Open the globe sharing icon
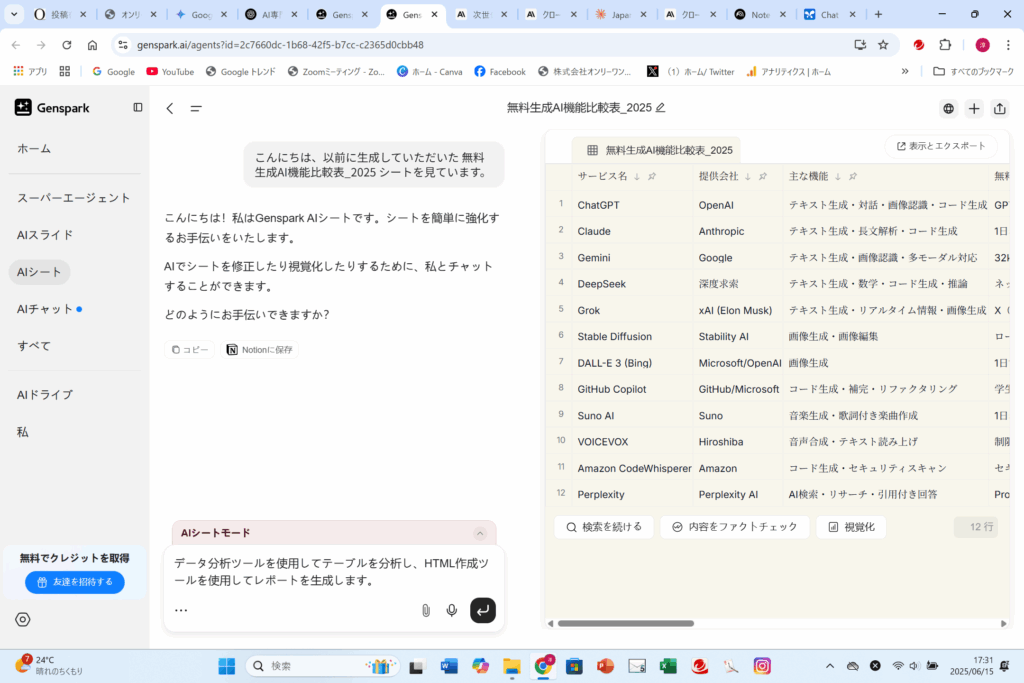The height and width of the screenshot is (683, 1024). click(x=948, y=109)
